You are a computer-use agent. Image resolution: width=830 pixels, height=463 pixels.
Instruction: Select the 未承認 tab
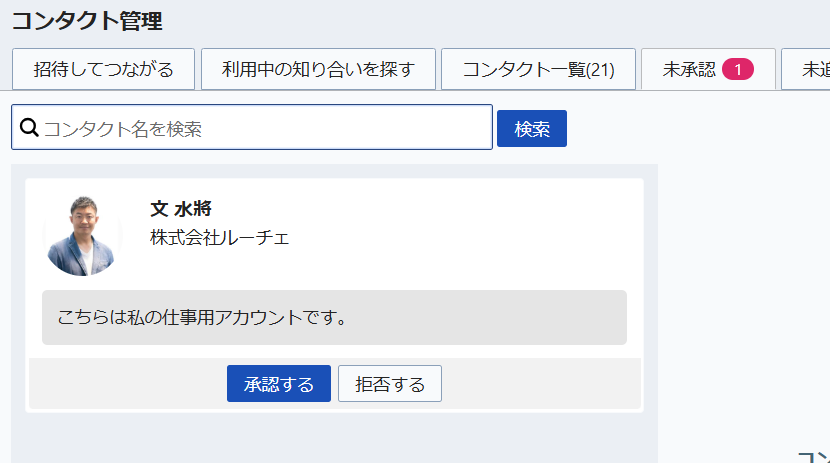click(690, 69)
